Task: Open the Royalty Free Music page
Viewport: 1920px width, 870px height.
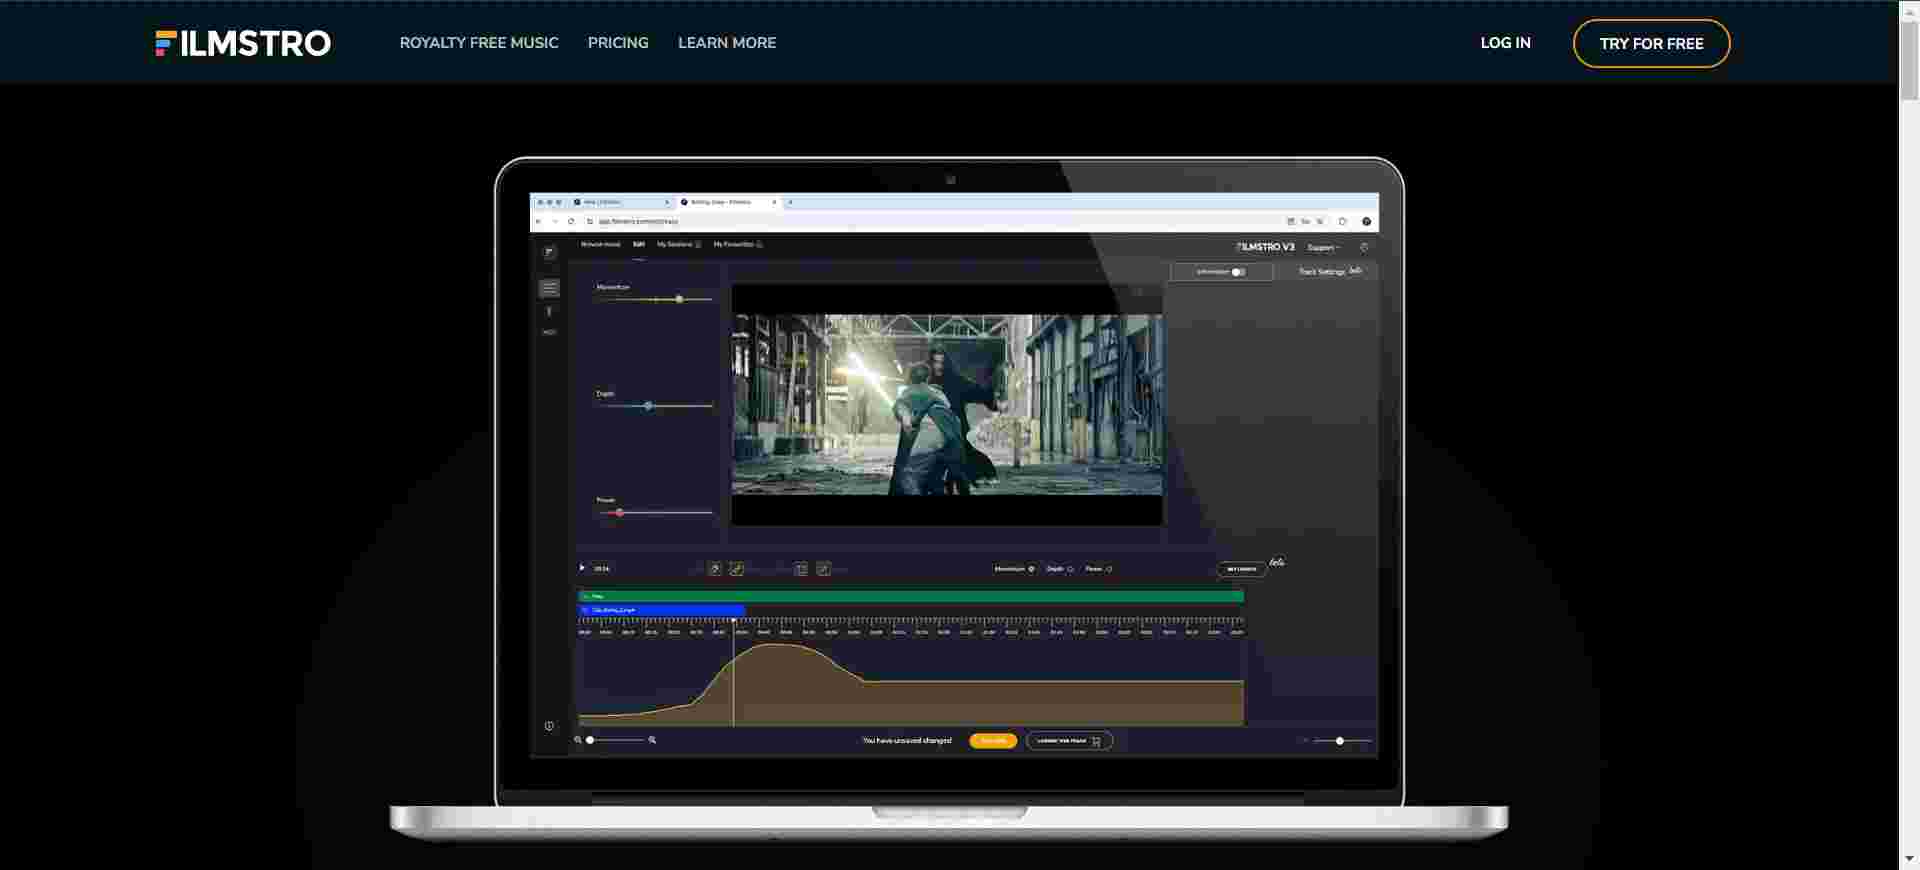Action: pos(479,43)
